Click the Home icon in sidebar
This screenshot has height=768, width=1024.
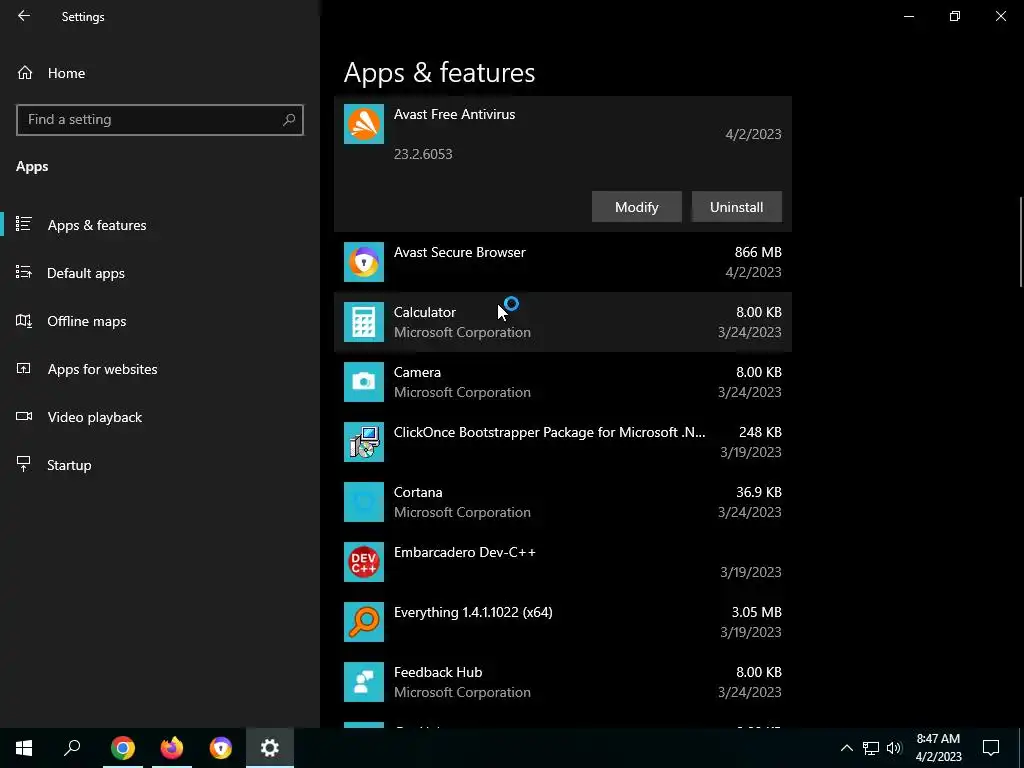pos(25,73)
